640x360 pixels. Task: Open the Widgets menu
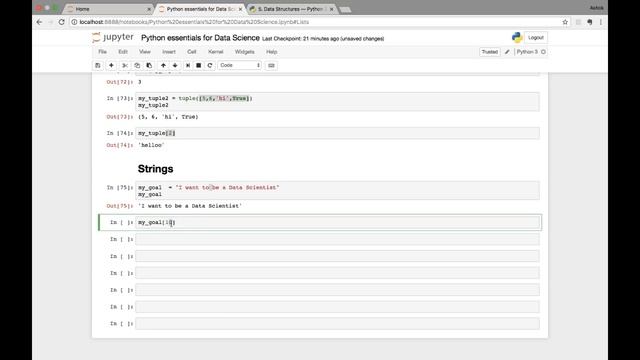244,52
